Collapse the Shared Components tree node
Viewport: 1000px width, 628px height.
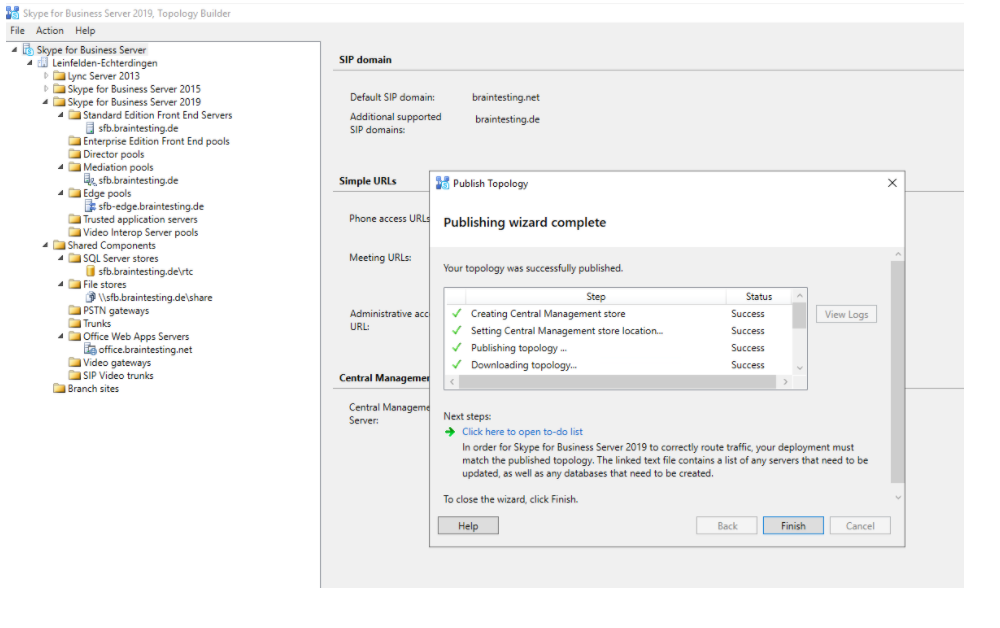coord(45,246)
